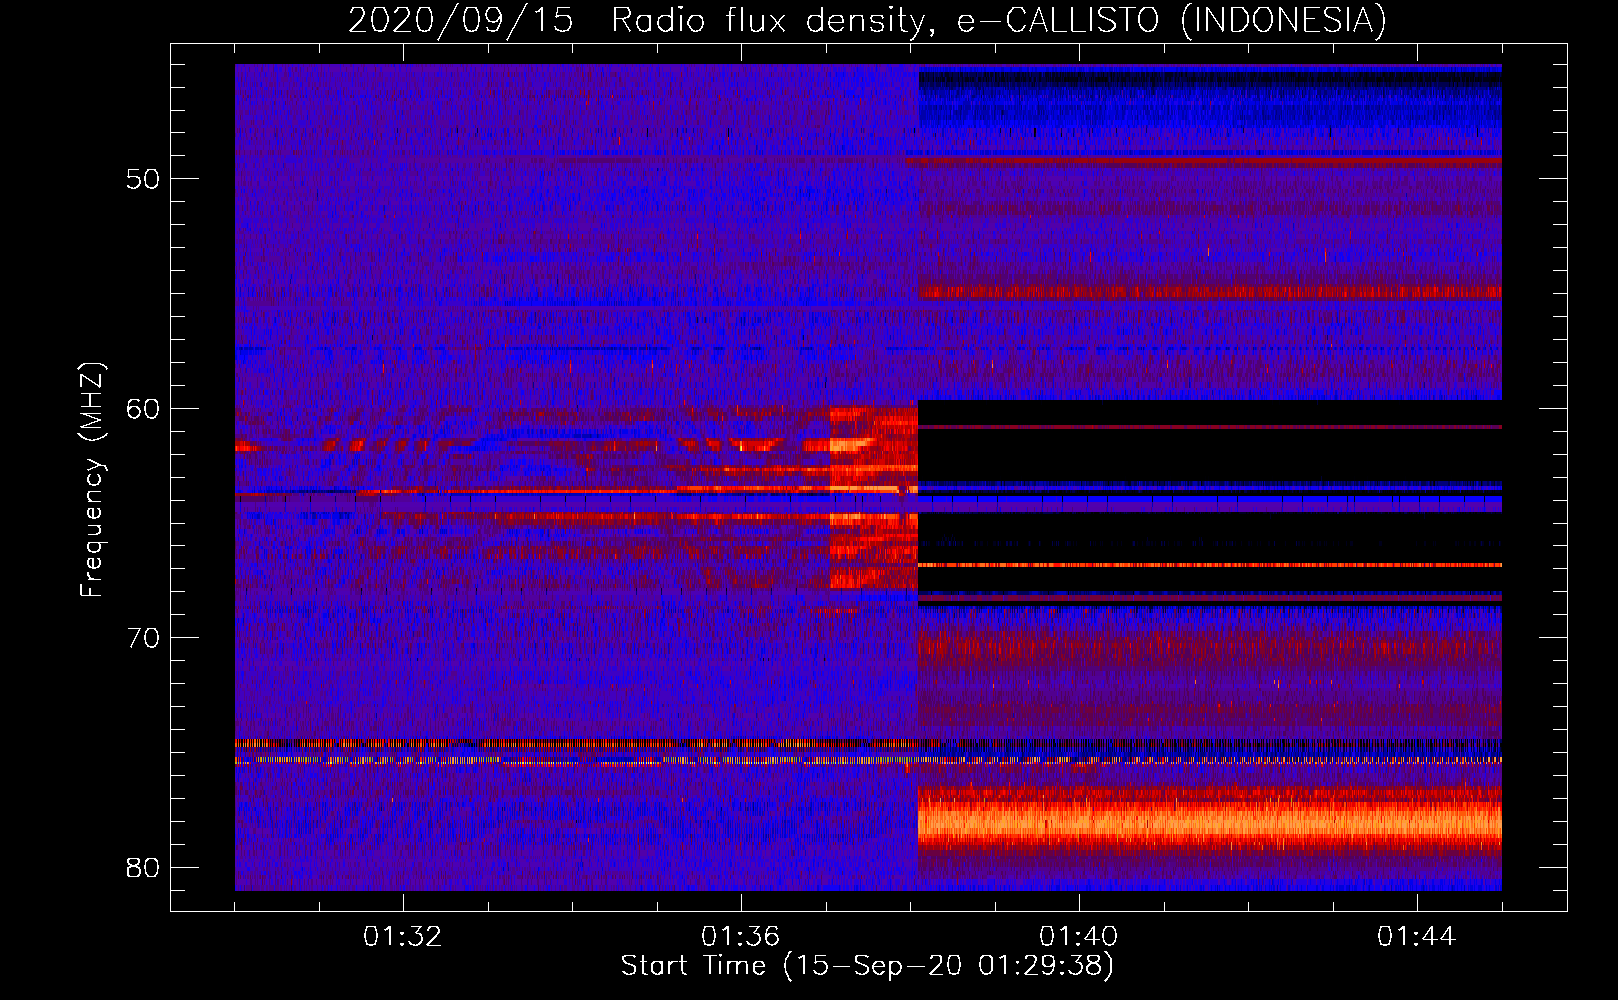
Task: Click the plot title "2020/09/15 Radio flux density, e-CALLISTO (INDONESIA)"
Action: coord(867,20)
